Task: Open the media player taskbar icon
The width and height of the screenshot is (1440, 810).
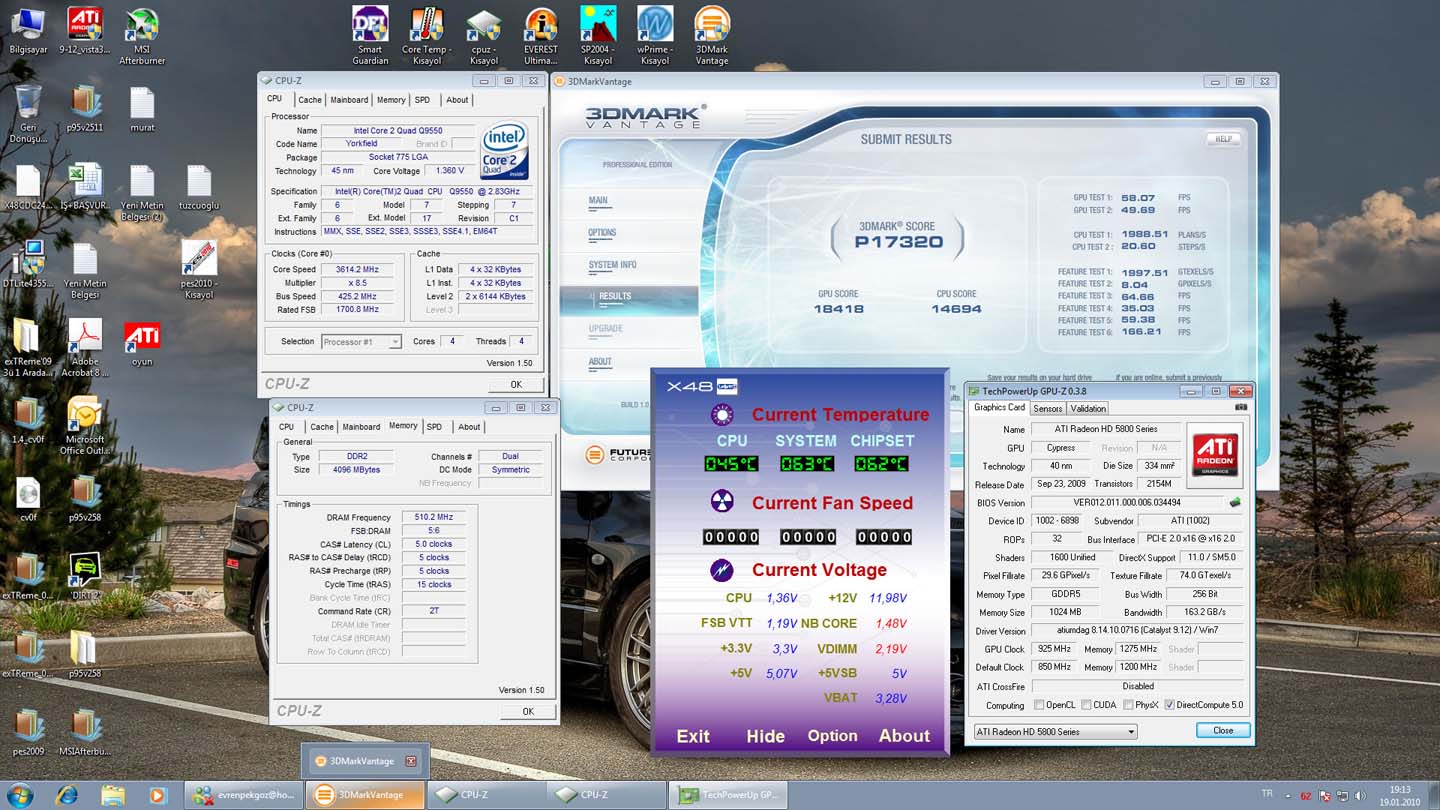Action: 157,795
